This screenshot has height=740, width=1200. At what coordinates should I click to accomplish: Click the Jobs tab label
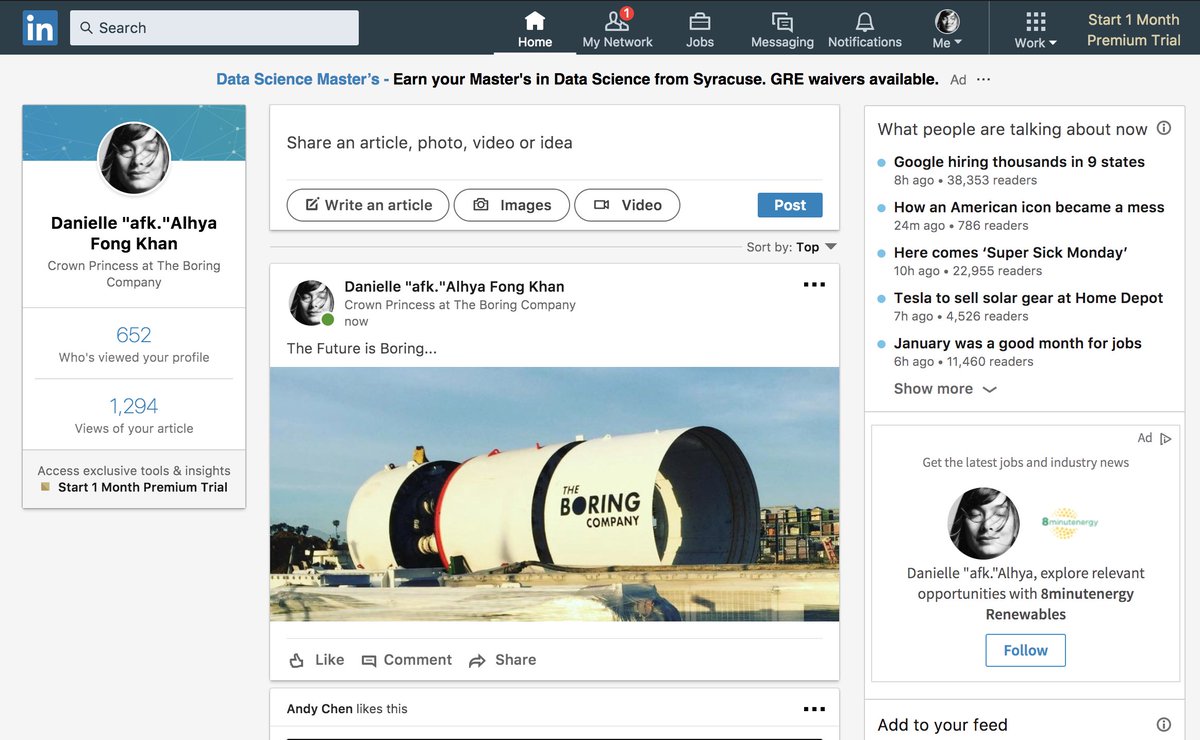700,42
